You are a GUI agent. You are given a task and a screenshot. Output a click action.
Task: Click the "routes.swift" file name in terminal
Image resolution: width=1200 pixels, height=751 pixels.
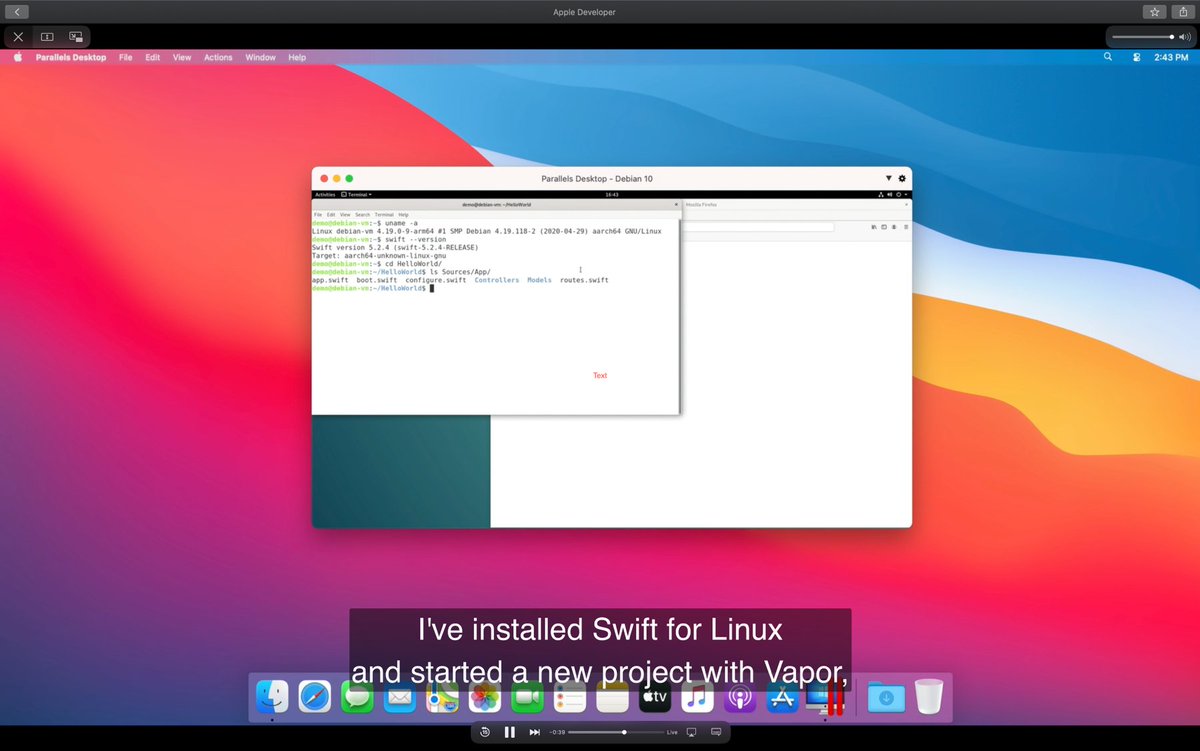point(584,280)
